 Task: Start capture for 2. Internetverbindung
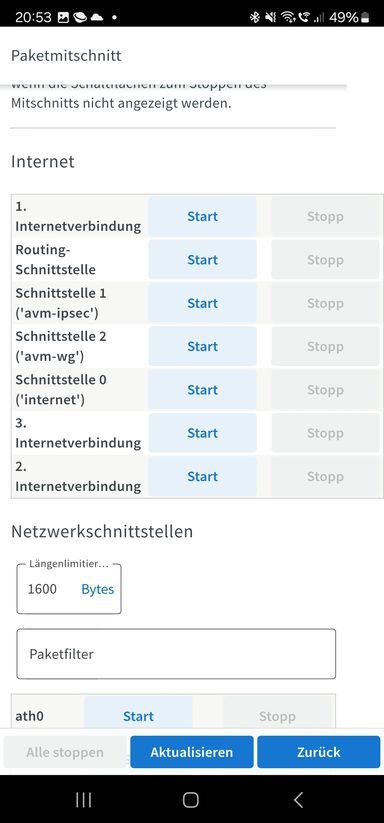pos(202,477)
